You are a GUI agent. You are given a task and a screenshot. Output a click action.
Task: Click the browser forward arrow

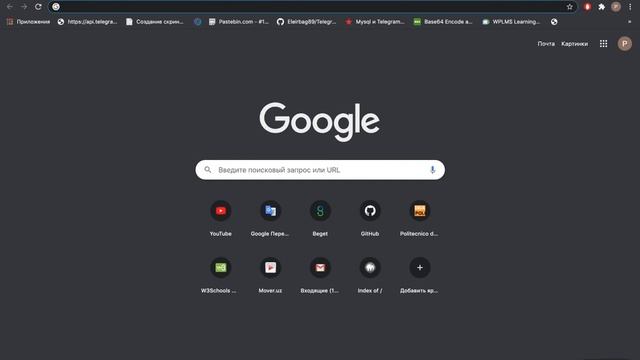pos(24,7)
